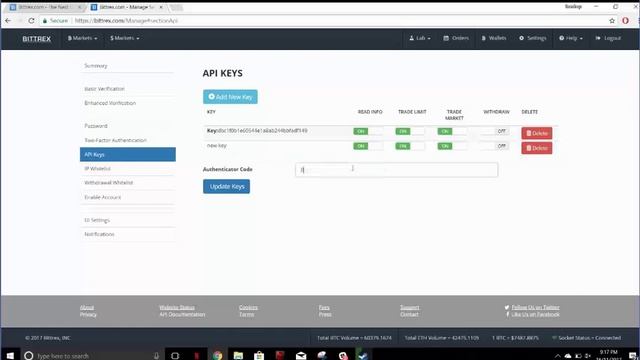Toggle Withdraw for the first key

(494, 131)
